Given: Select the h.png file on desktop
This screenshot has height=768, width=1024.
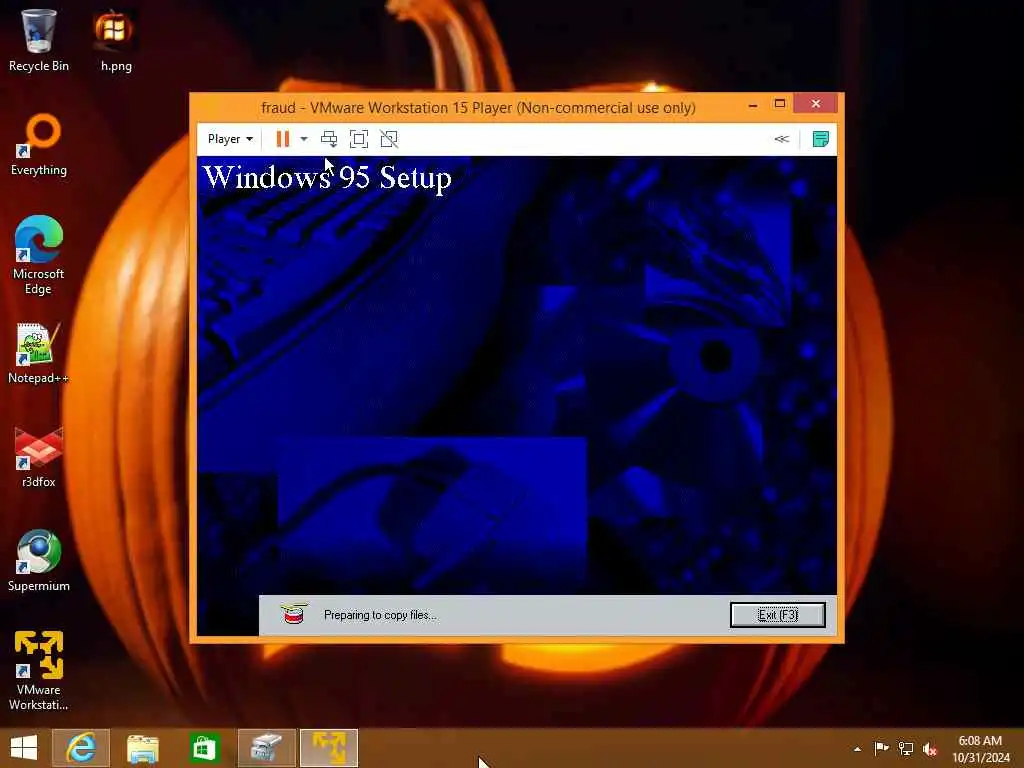Looking at the screenshot, I should coord(116,40).
